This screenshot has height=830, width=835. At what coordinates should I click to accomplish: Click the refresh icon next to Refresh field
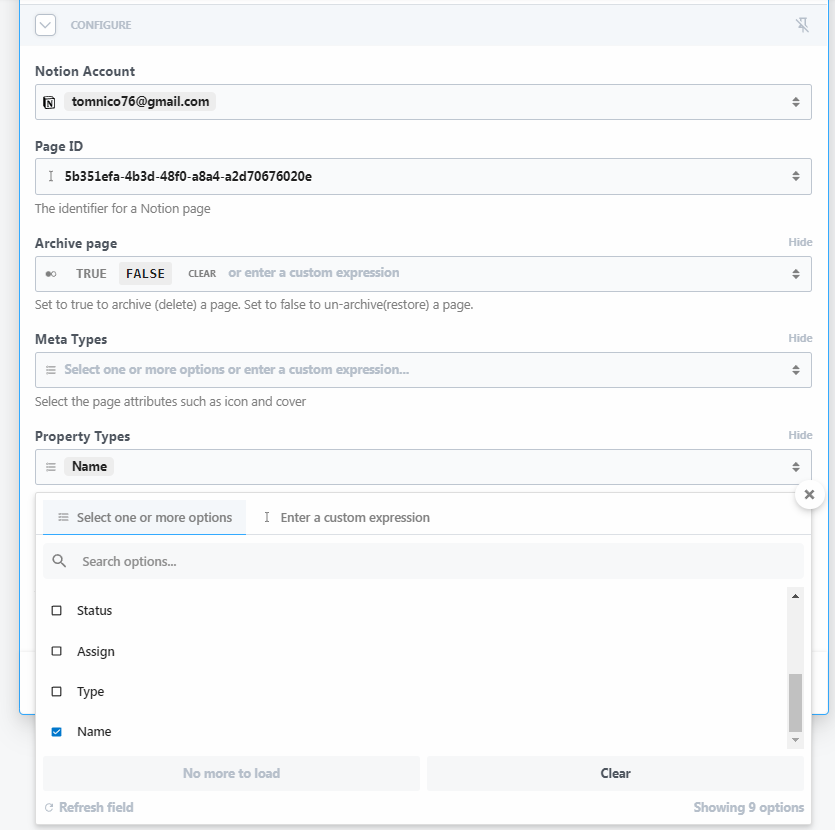pos(49,807)
